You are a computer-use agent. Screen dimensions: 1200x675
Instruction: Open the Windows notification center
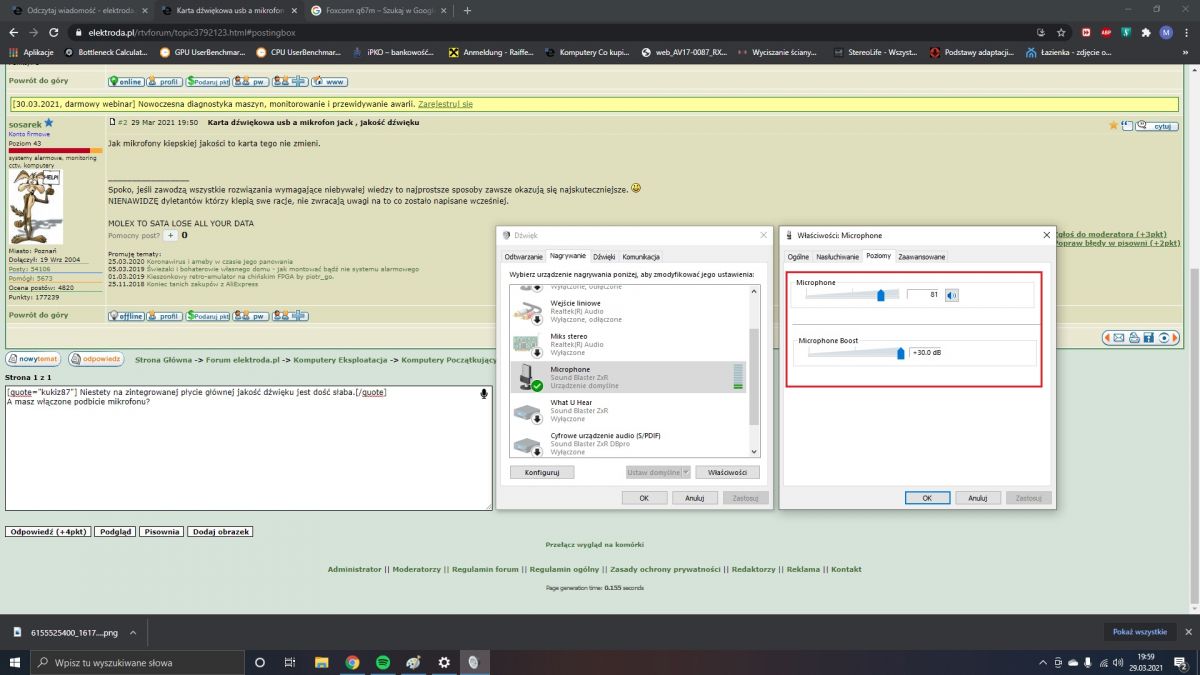(1182, 662)
